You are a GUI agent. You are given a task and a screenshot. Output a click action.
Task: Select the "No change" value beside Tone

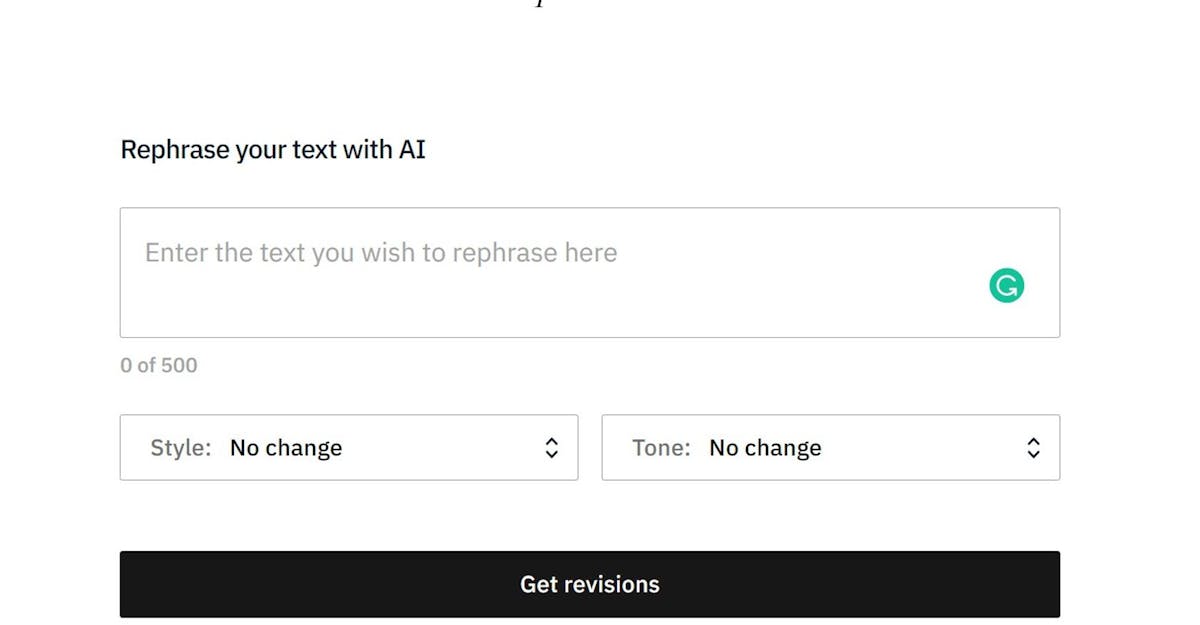coord(765,448)
